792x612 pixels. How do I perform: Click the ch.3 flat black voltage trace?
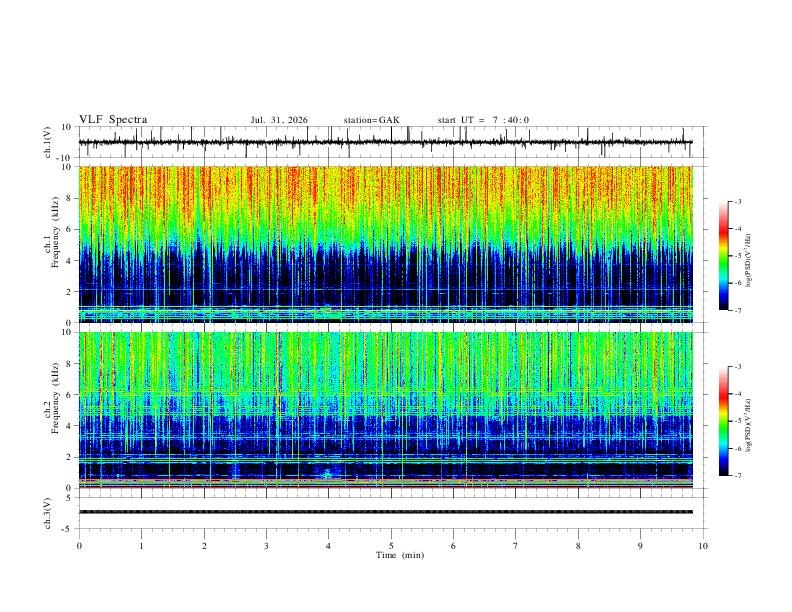385,512
